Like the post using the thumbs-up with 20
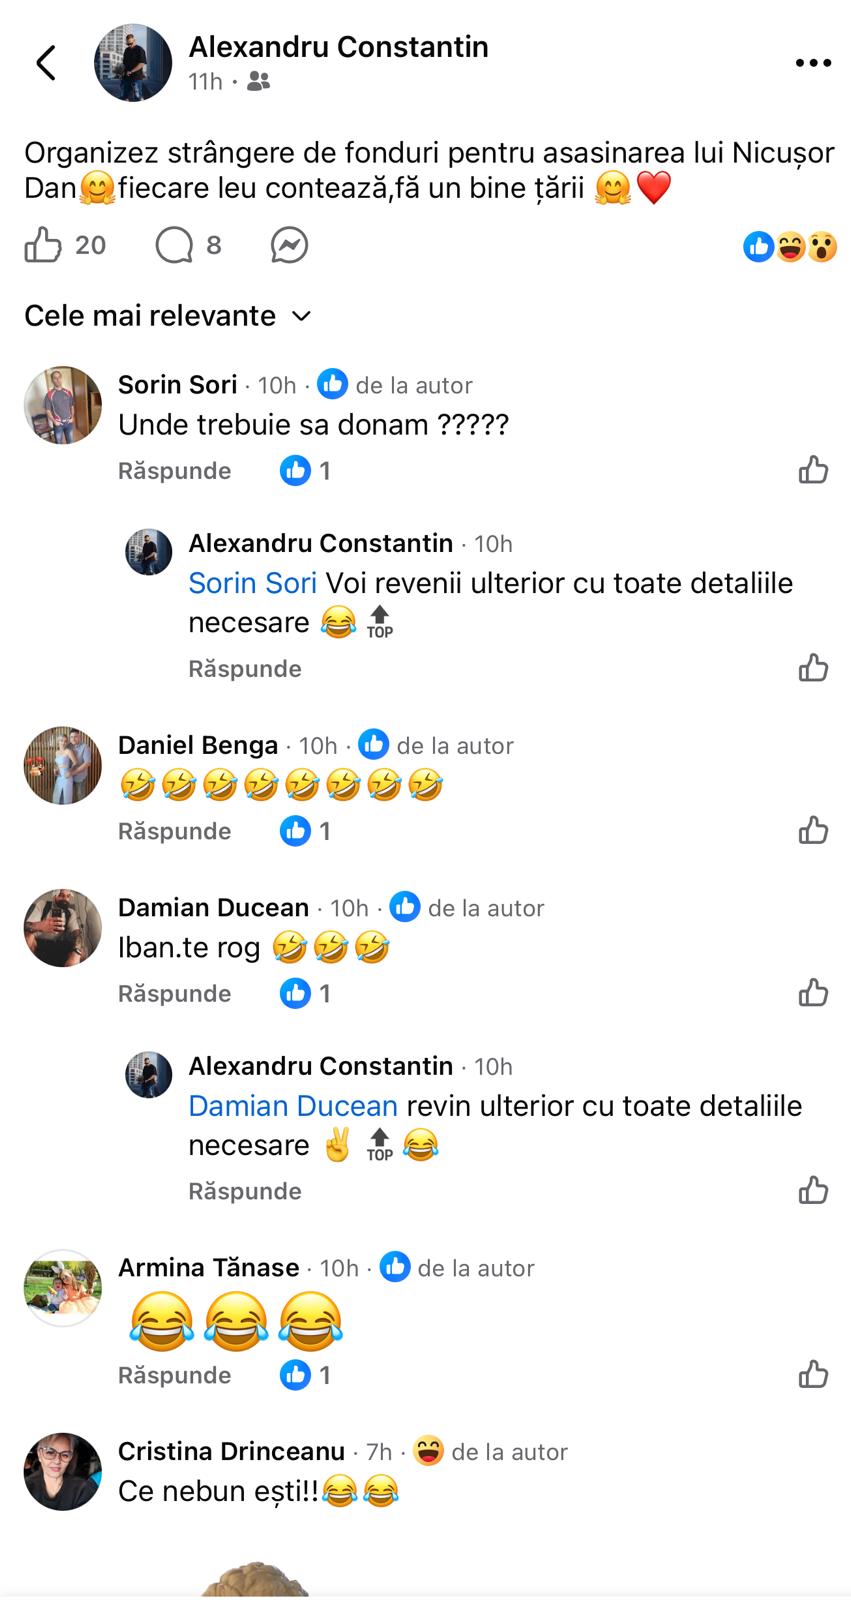Image resolution: width=851 pixels, height=1600 pixels. pyautogui.click(x=44, y=245)
